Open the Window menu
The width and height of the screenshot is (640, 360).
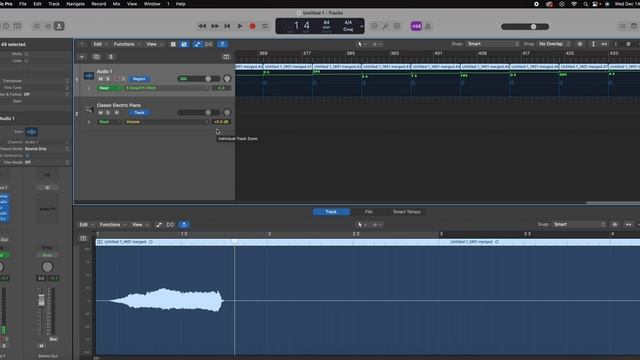tap(152, 4)
